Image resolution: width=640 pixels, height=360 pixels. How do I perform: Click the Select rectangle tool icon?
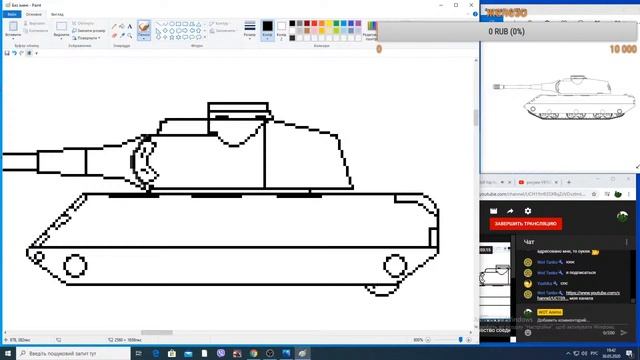pyautogui.click(x=61, y=27)
